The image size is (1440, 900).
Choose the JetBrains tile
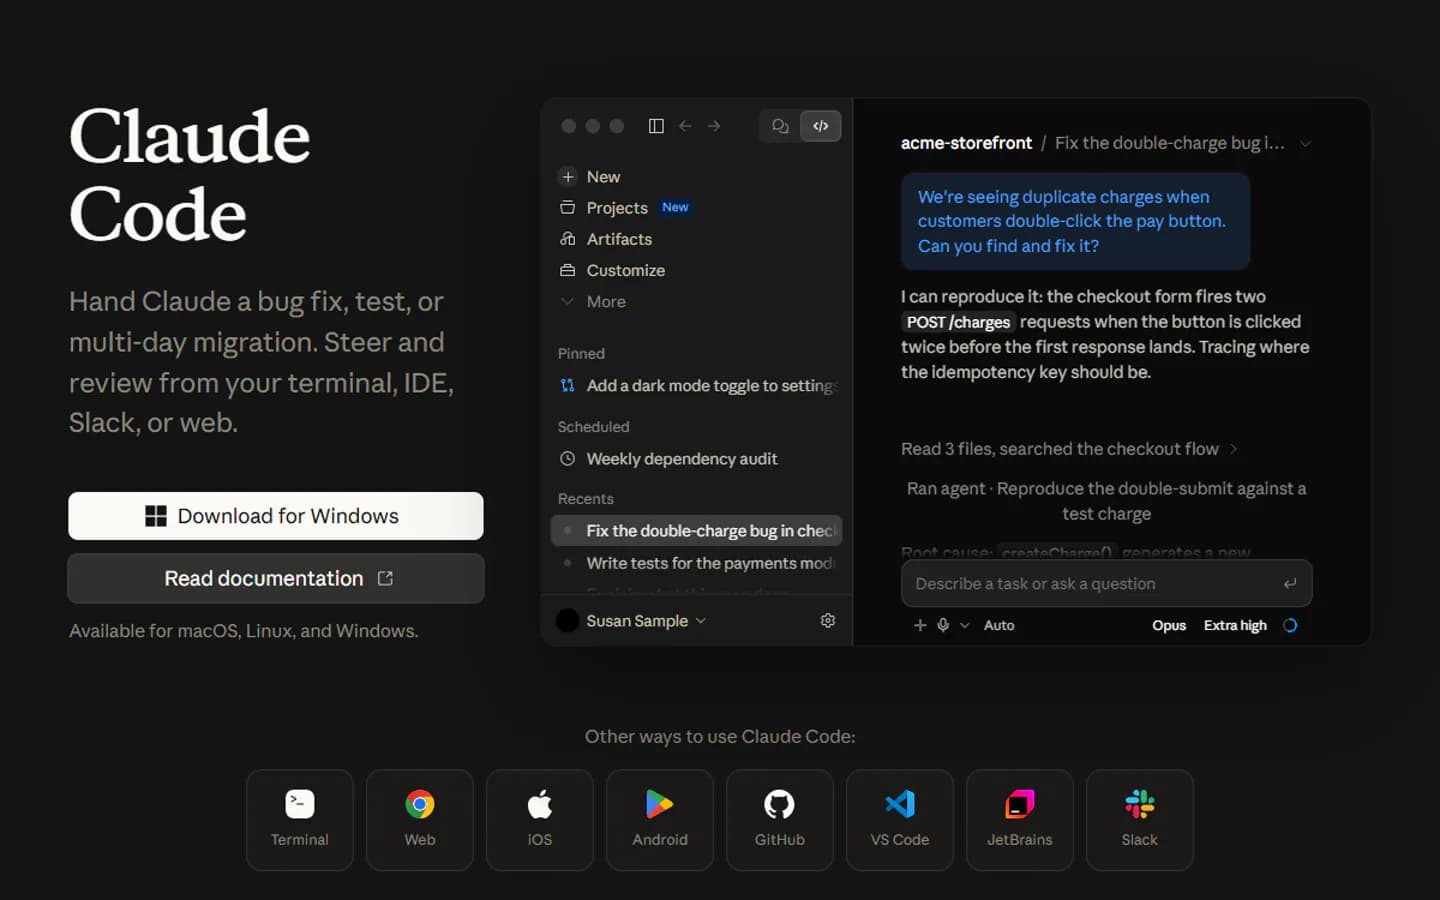pos(1020,820)
